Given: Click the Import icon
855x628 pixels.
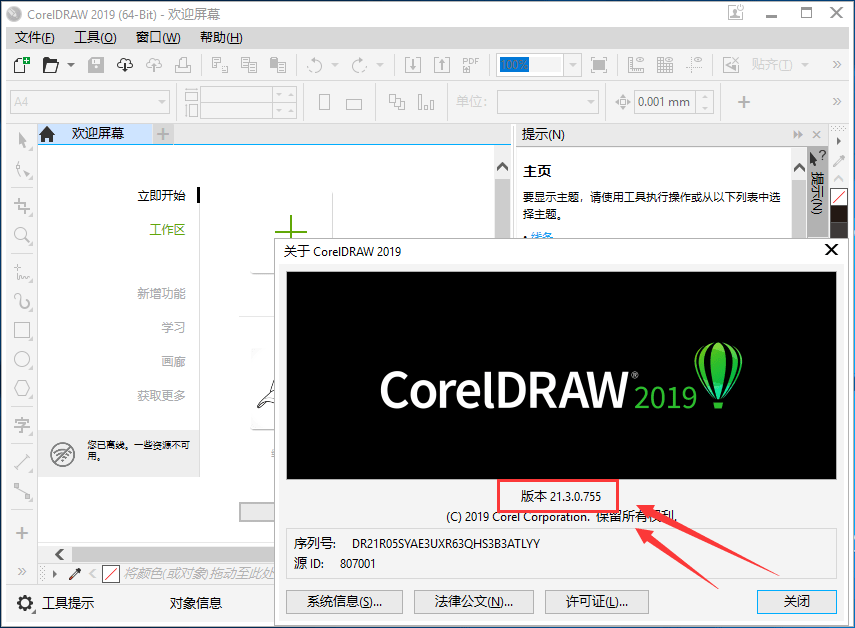Looking at the screenshot, I should click(413, 65).
